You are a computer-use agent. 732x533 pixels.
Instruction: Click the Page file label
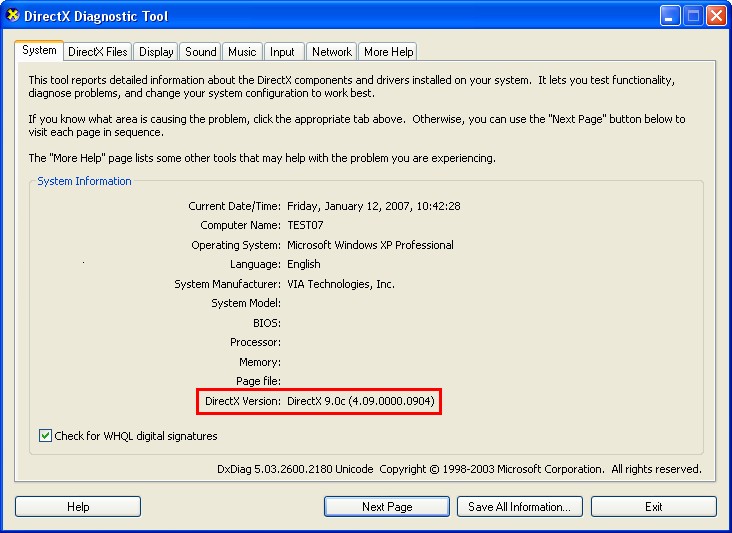coord(258,381)
